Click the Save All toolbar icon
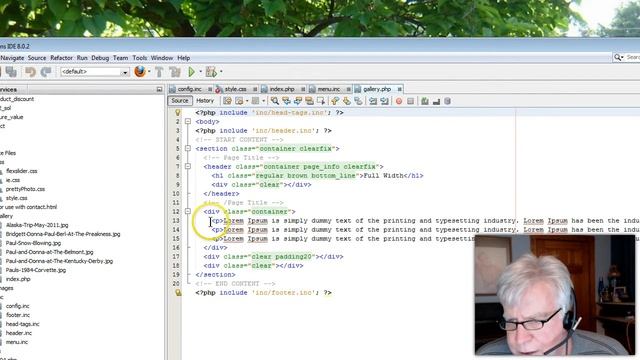Screen dimensions: 640x360 pyautogui.click(x=11, y=72)
